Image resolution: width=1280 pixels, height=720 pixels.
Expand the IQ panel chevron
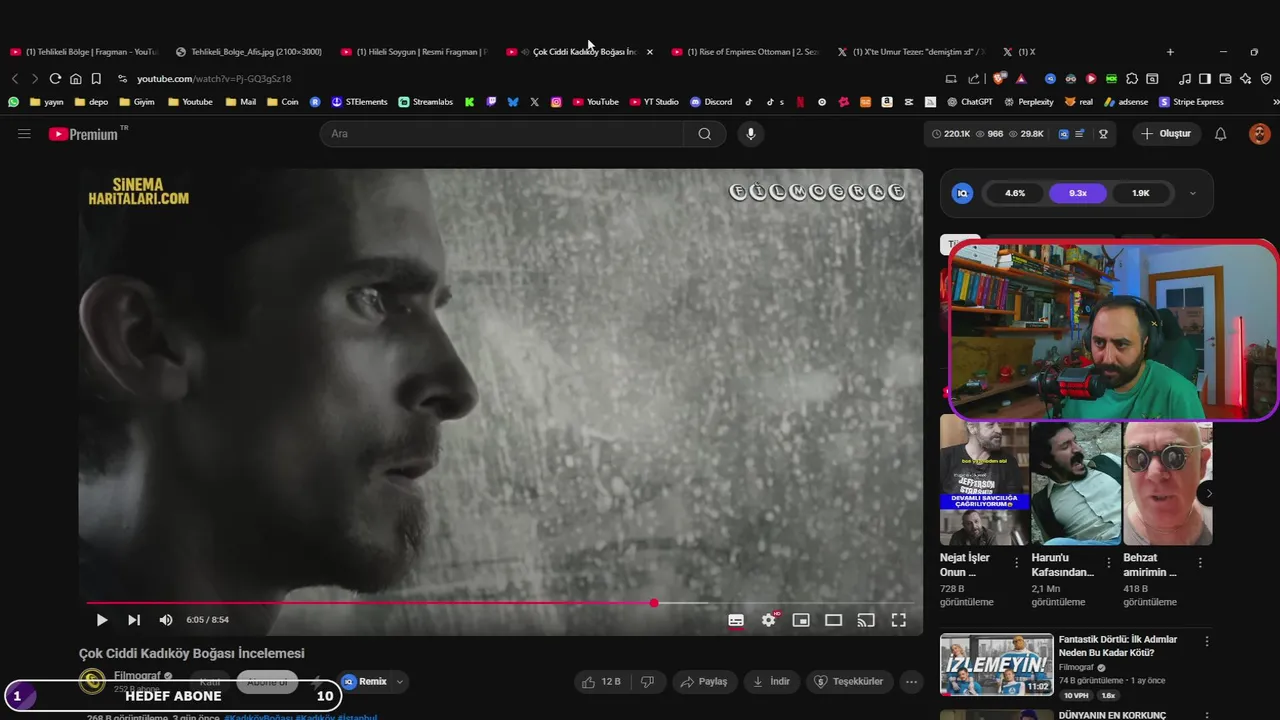[x=1192, y=193]
